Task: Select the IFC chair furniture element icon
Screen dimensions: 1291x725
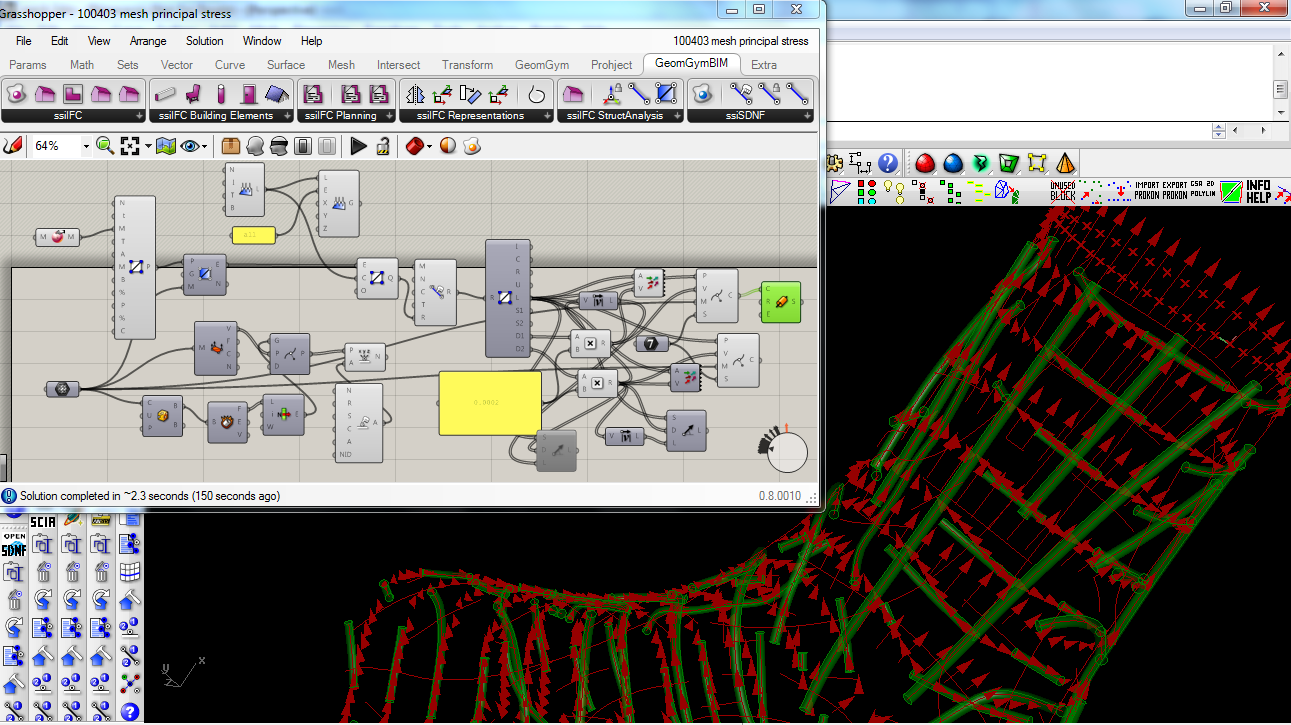Action: (194, 94)
